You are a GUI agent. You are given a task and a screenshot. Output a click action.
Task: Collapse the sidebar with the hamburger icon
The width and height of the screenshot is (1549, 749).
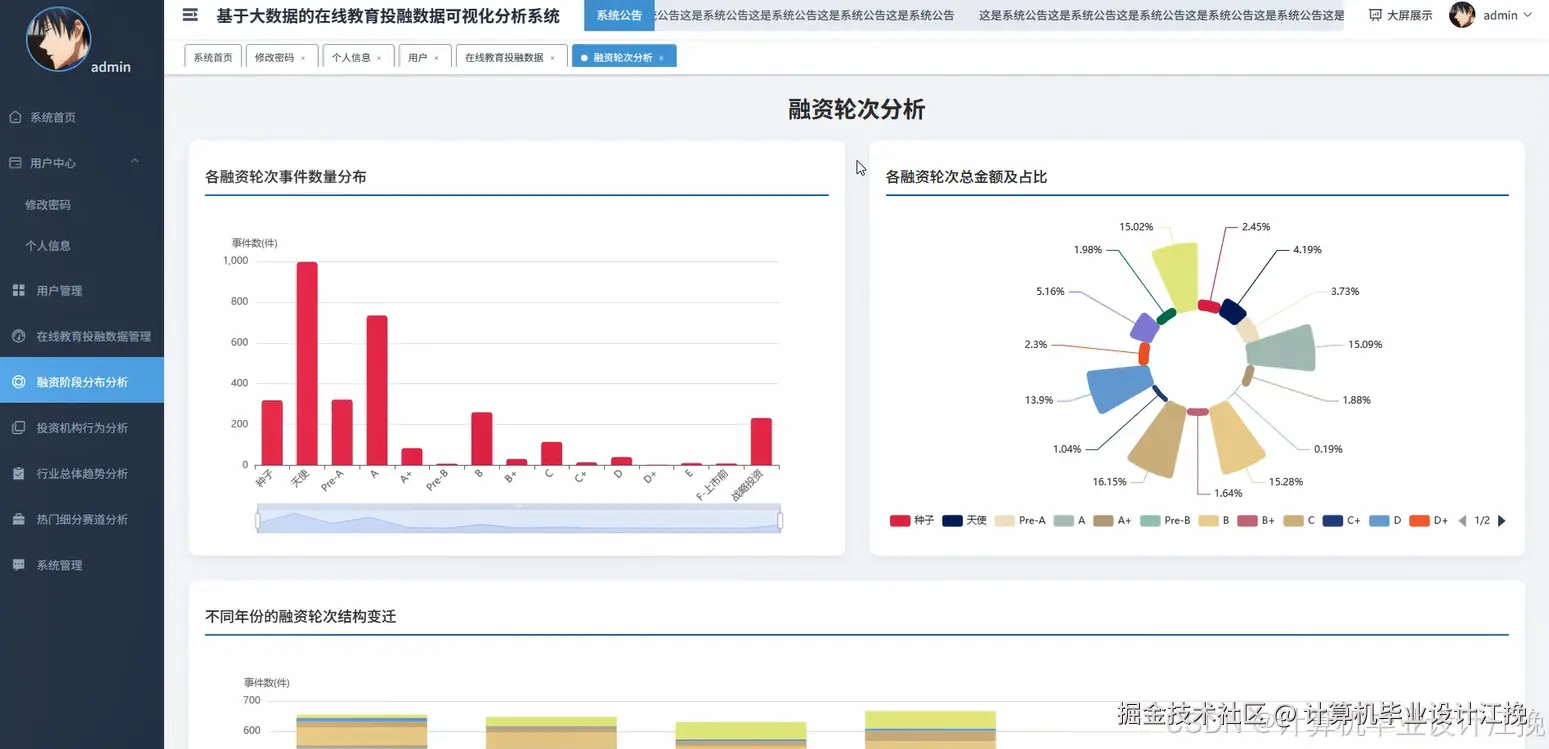[190, 15]
